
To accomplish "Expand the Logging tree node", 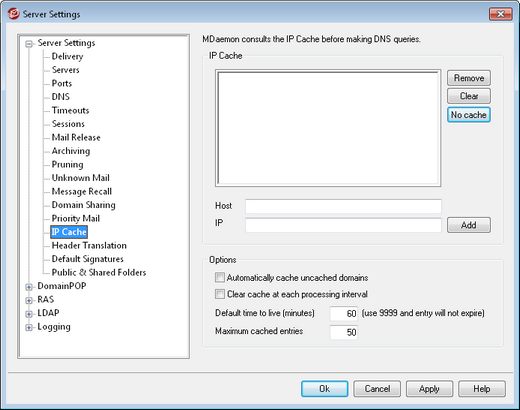I will click(29, 327).
